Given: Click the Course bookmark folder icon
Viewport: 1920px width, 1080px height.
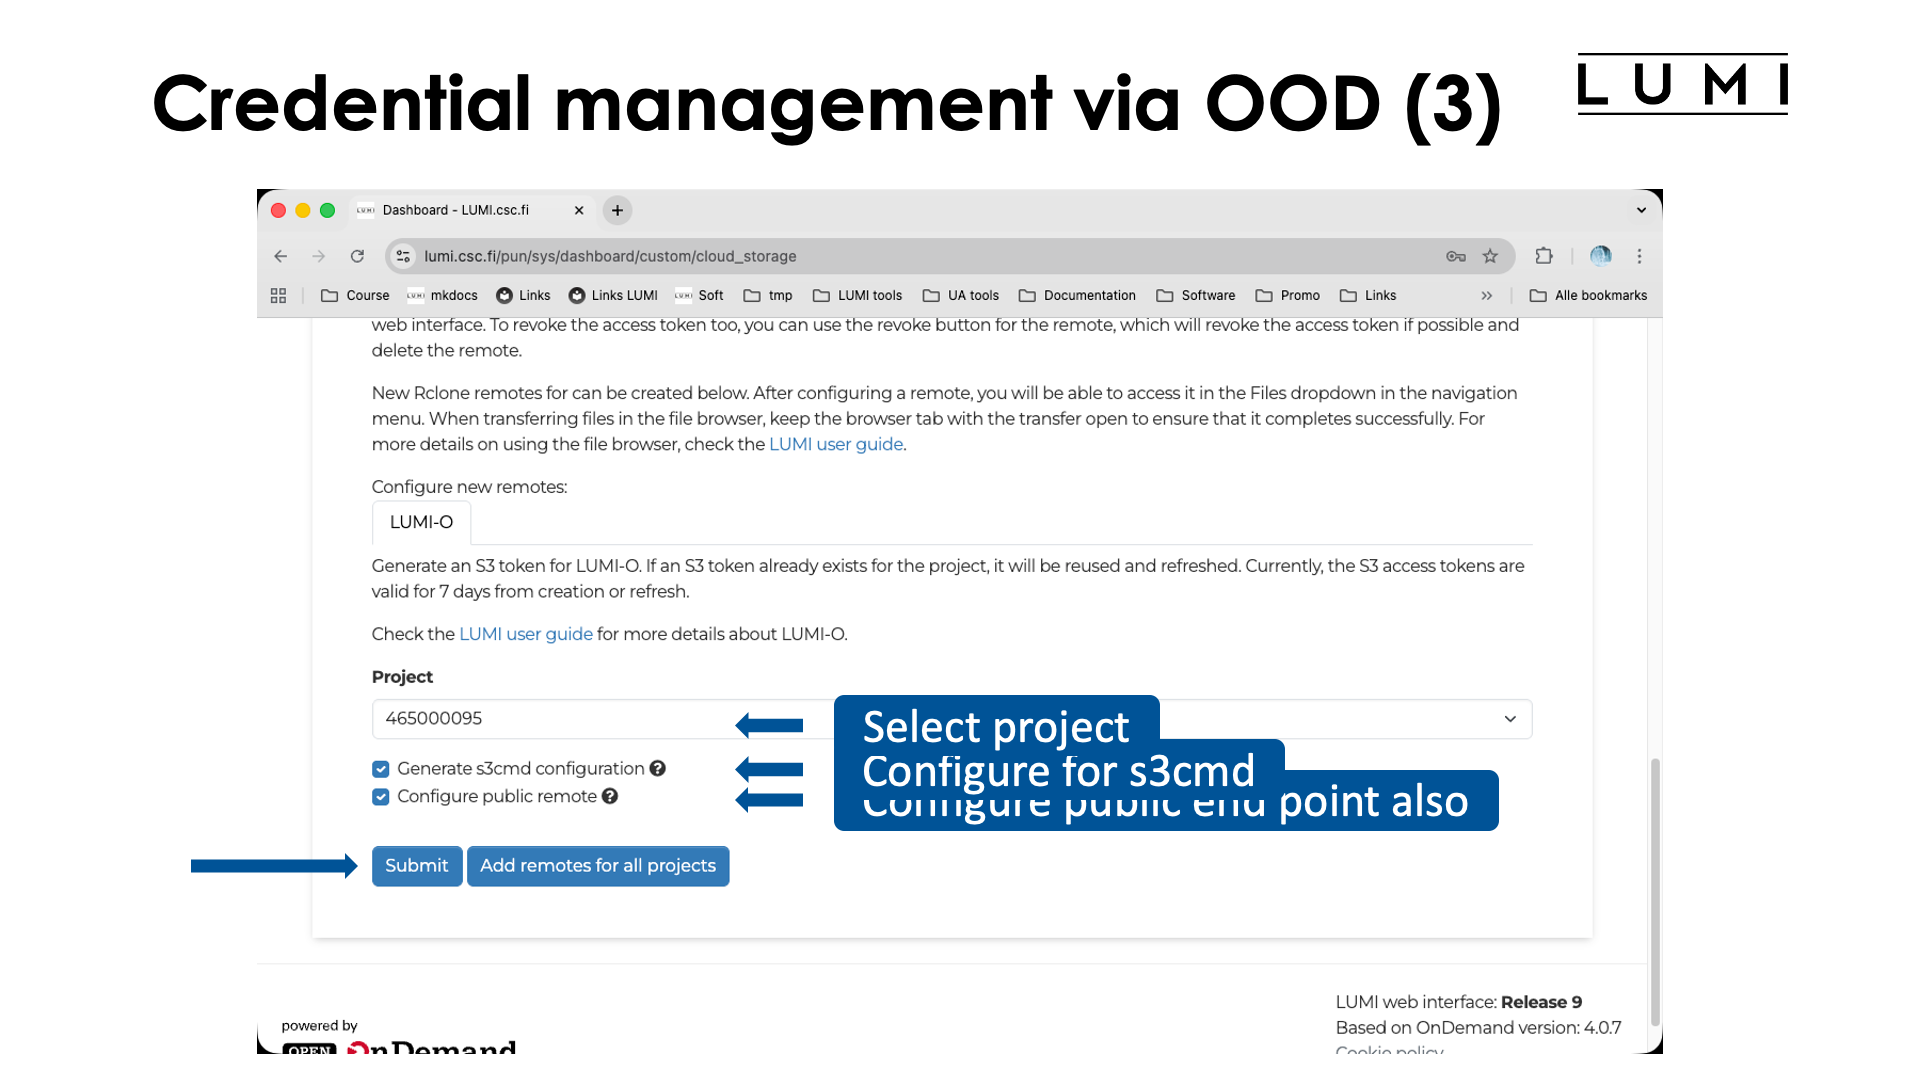Looking at the screenshot, I should (x=330, y=295).
